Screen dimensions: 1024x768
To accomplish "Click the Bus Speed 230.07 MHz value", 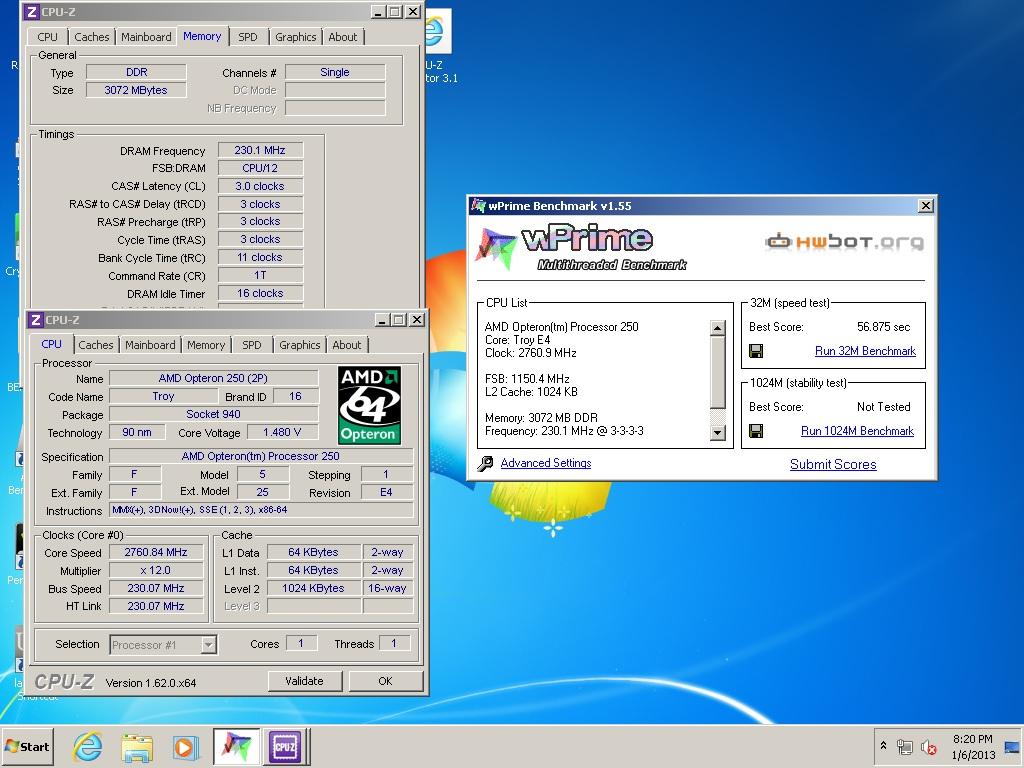I will (x=155, y=588).
